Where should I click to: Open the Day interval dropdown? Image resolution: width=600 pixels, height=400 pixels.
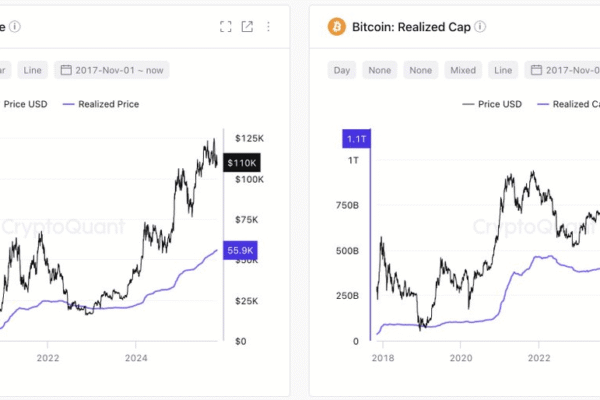(x=342, y=70)
